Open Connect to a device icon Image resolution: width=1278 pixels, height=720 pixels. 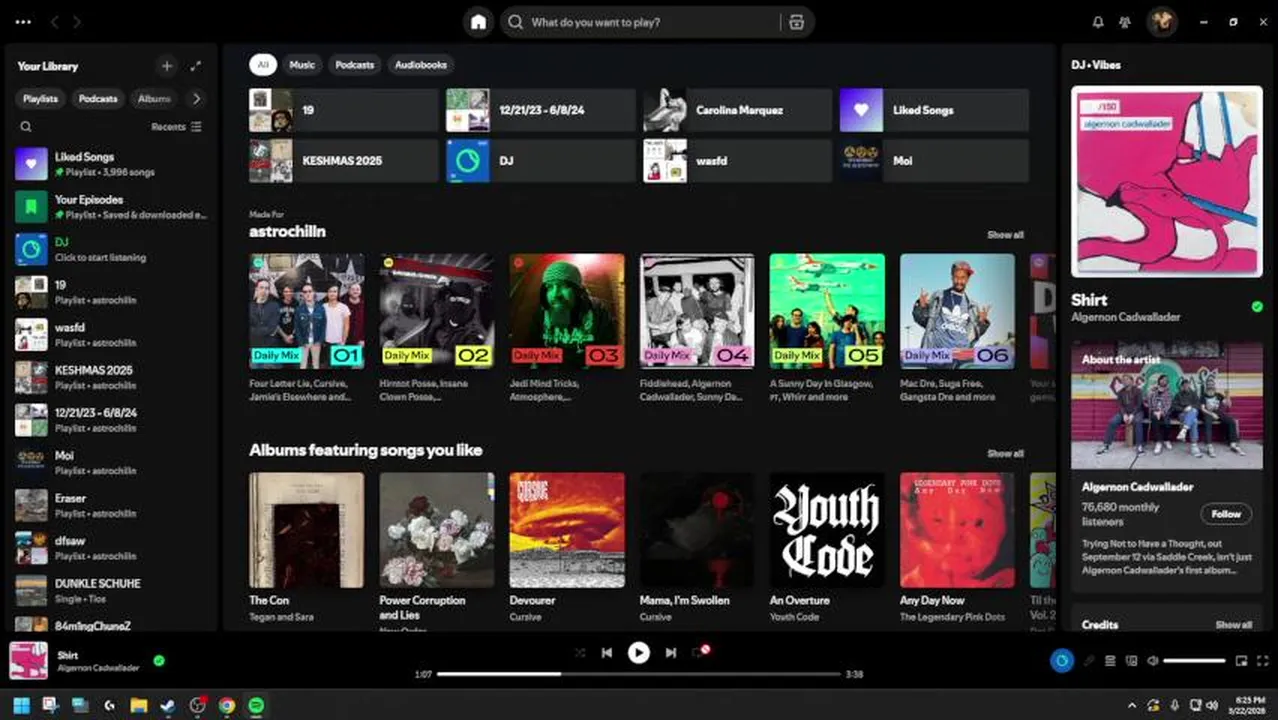pyautogui.click(x=1131, y=661)
